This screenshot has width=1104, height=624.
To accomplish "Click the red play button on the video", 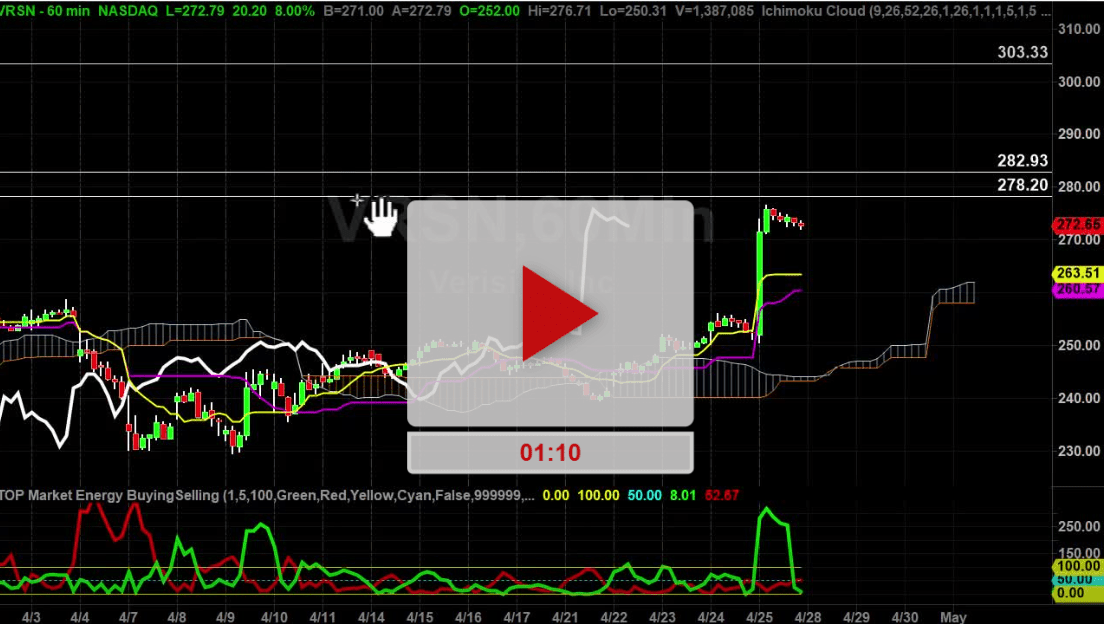I will coord(560,313).
